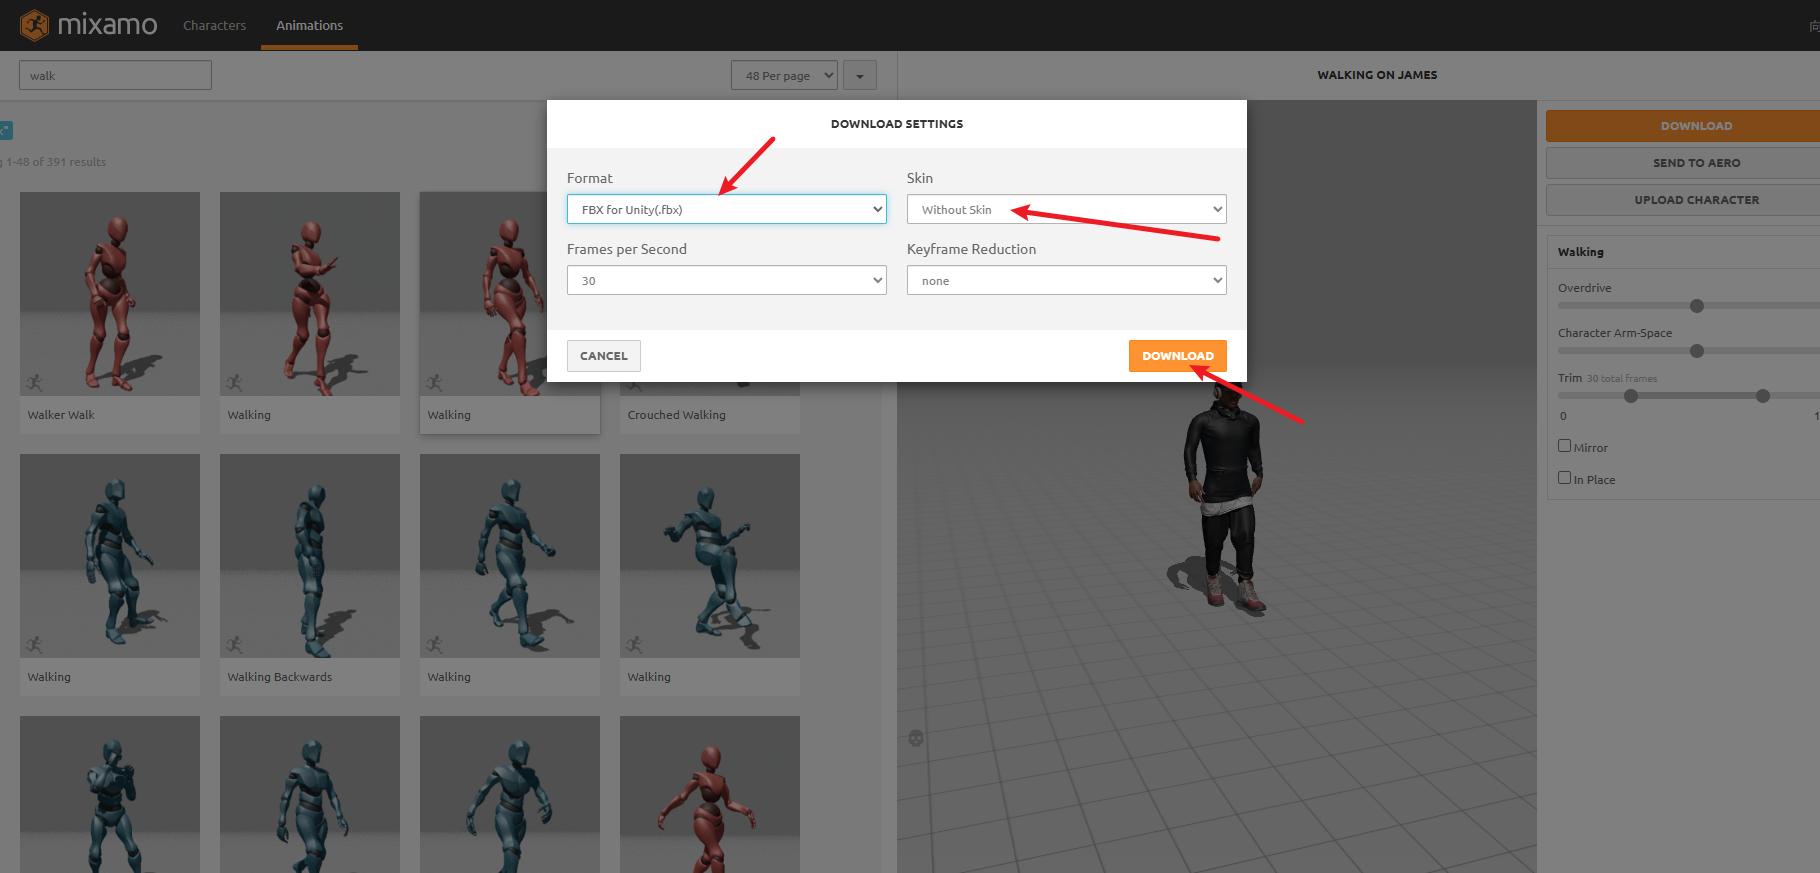Image resolution: width=1820 pixels, height=873 pixels.
Task: Select the Walker Walk animation thumbnail
Action: (x=110, y=294)
